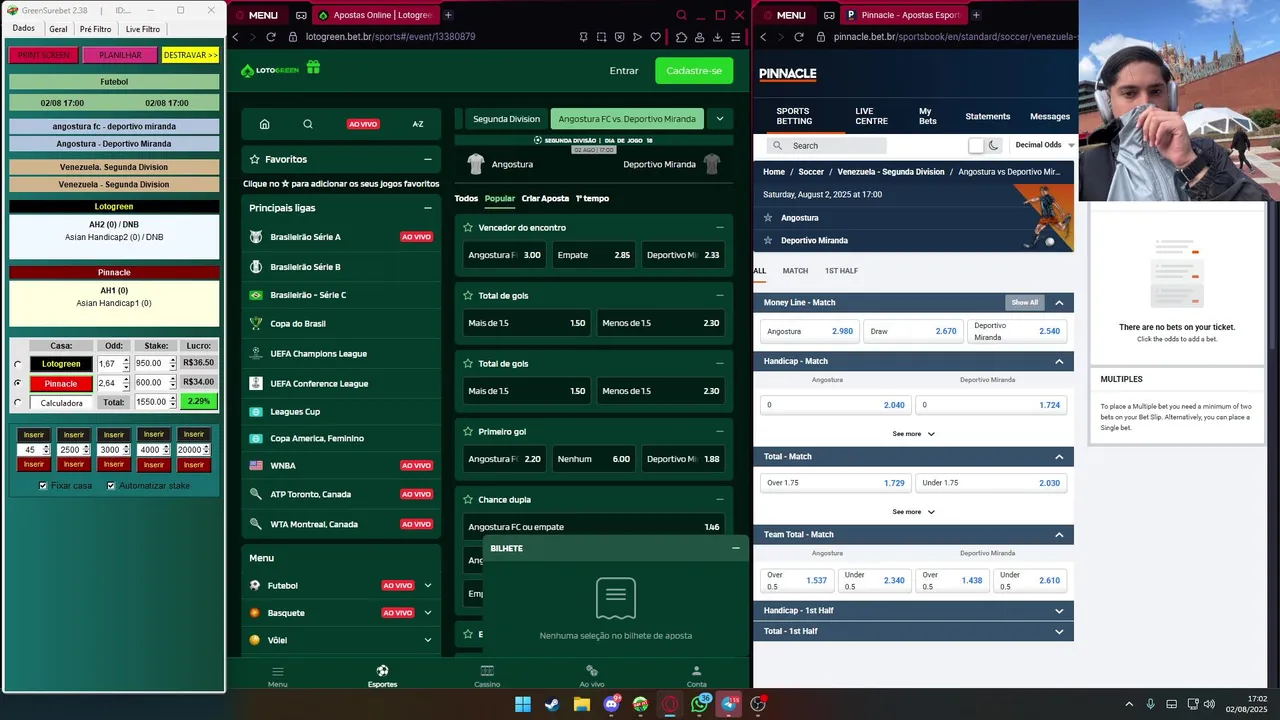
Task: Switch to the Geral tab in GreenSurebet
Action: pos(58,29)
